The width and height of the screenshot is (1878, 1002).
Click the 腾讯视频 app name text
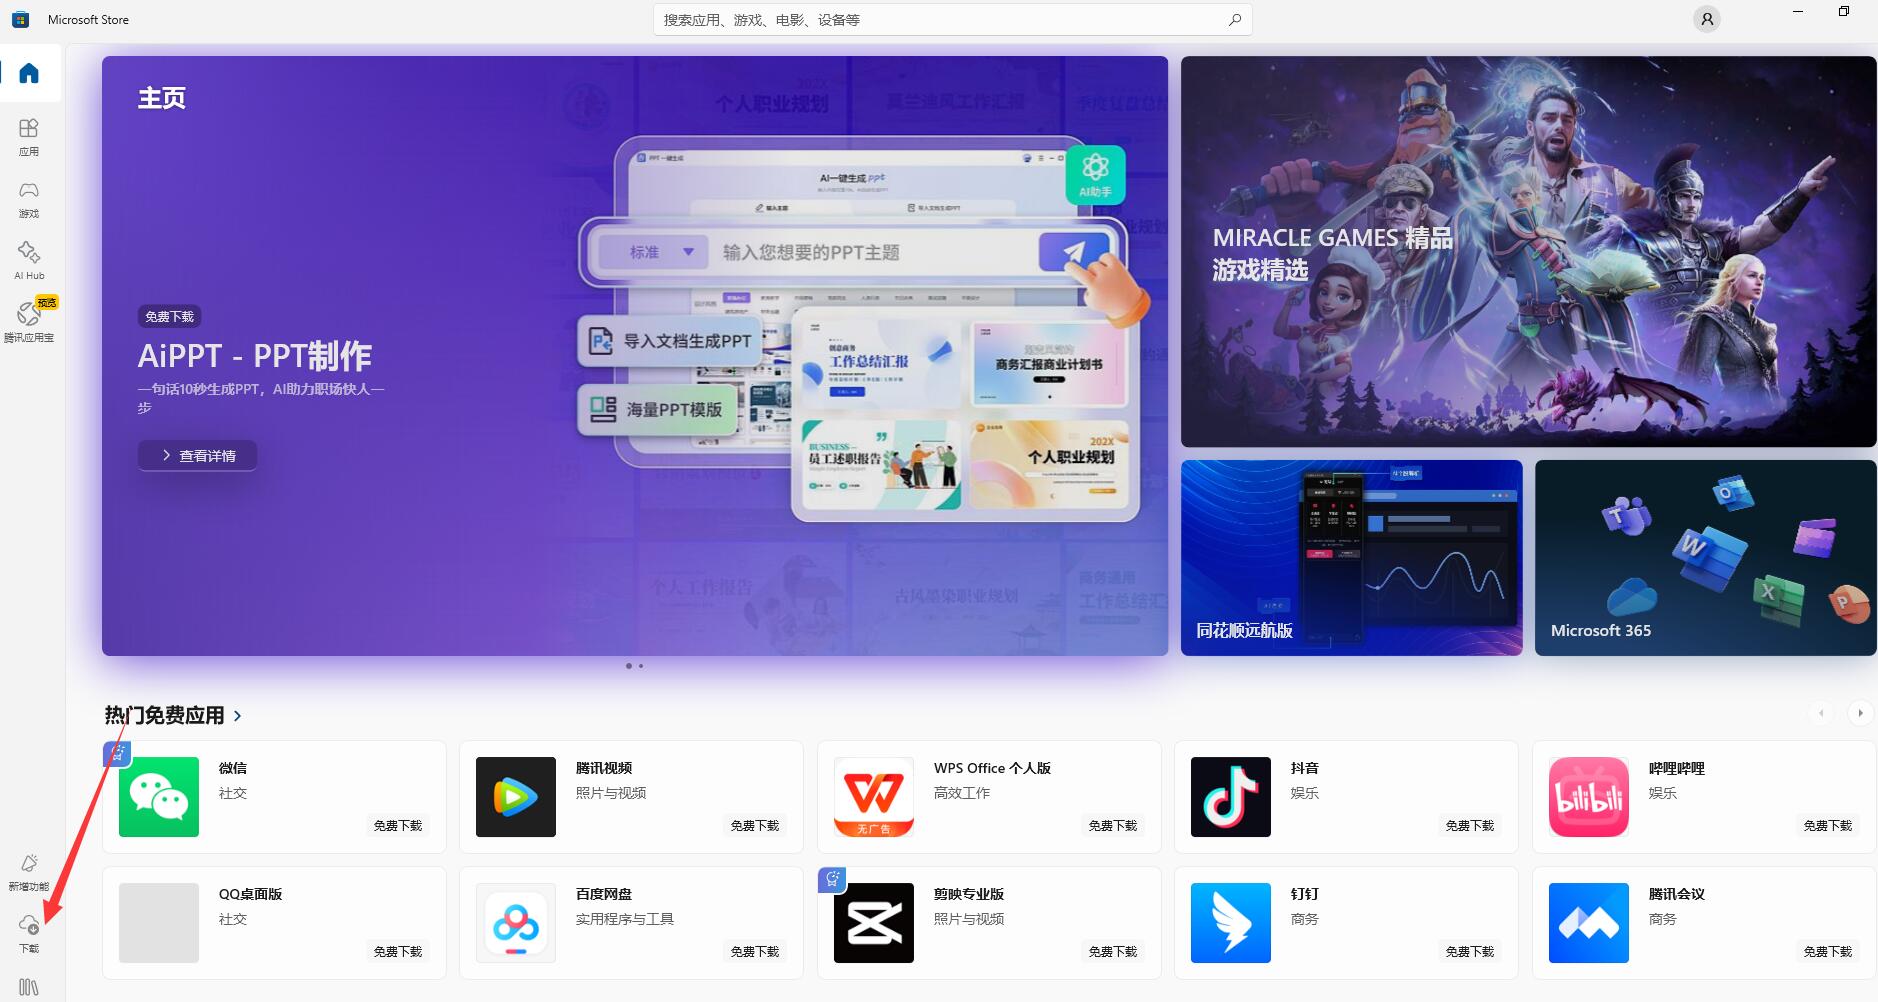click(604, 768)
